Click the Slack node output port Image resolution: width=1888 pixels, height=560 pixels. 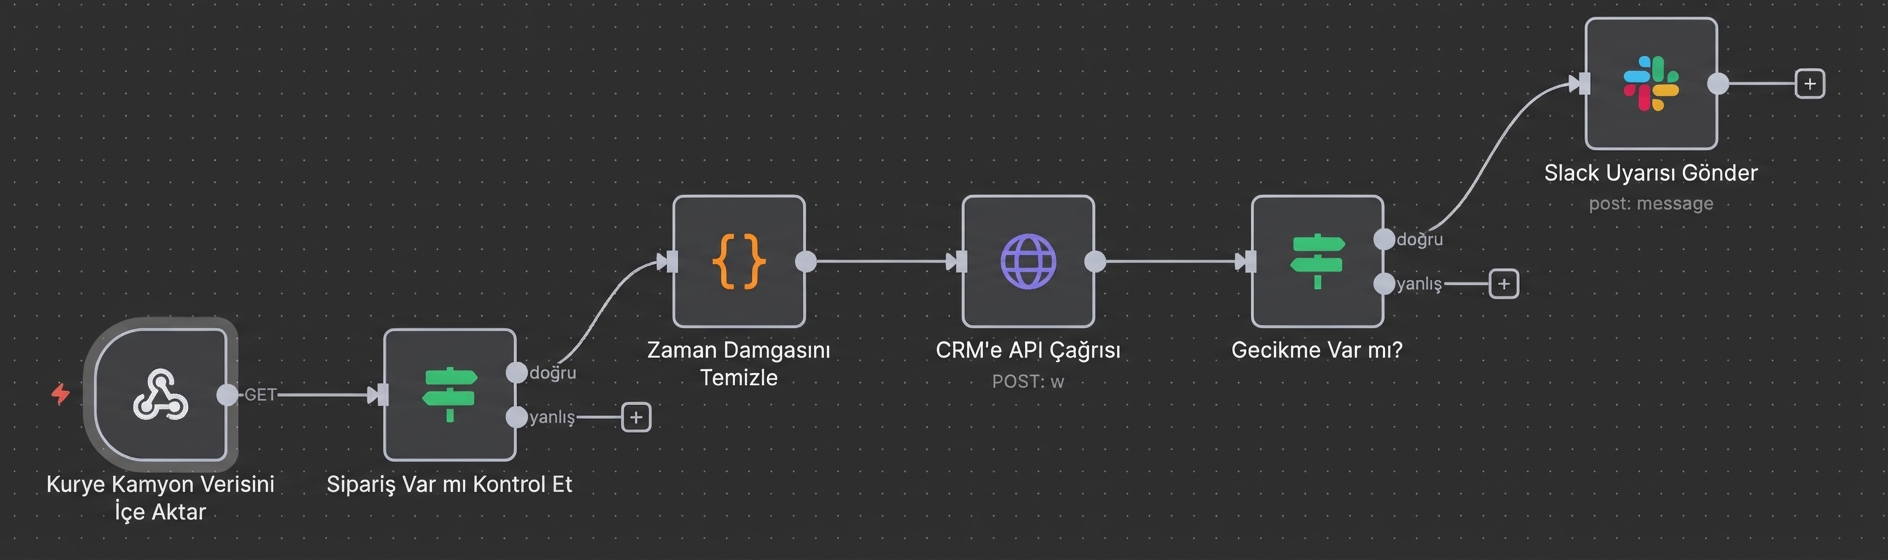tap(1718, 83)
